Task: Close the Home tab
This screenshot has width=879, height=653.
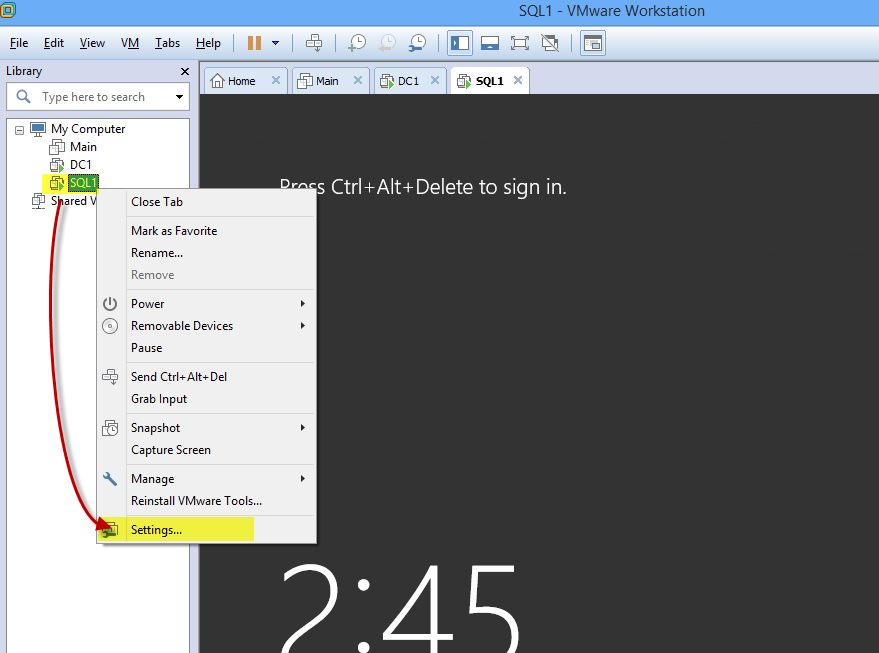Action: click(276, 80)
